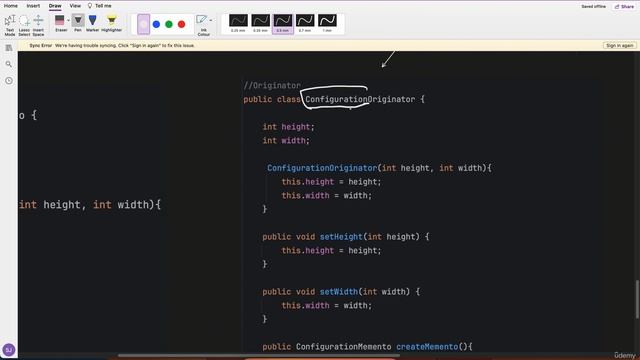Open the SJ account avatar

click(x=9, y=350)
